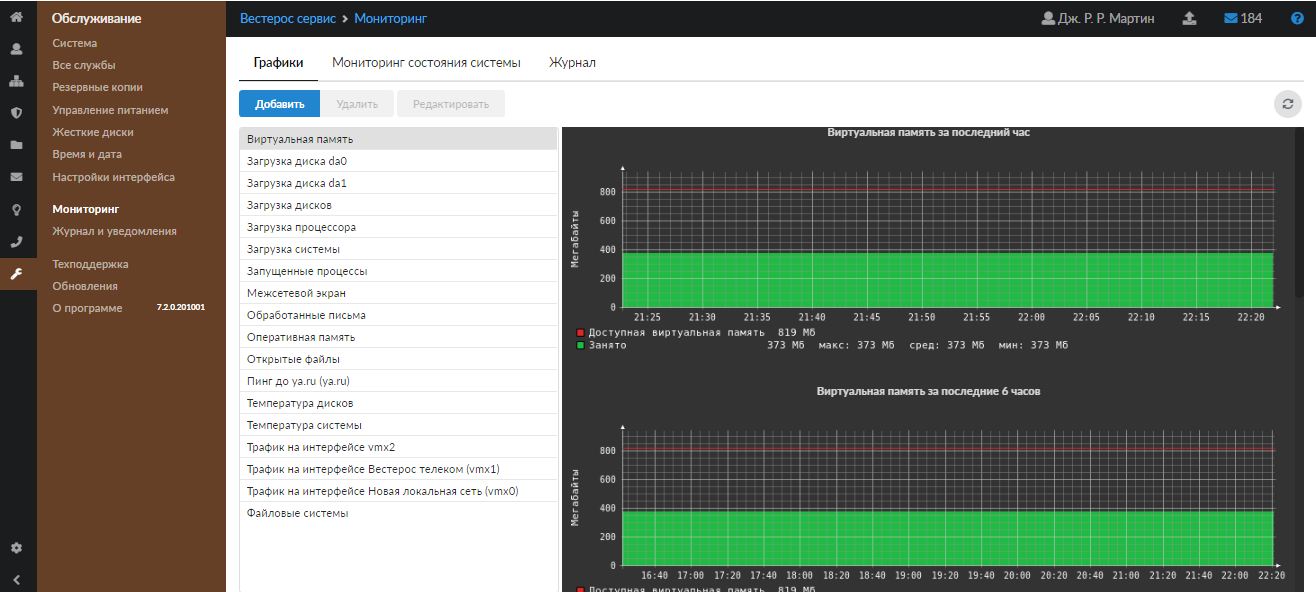1316x592 pixels.
Task: Open the gear settings icon at sidebar bottom
Action: click(16, 548)
